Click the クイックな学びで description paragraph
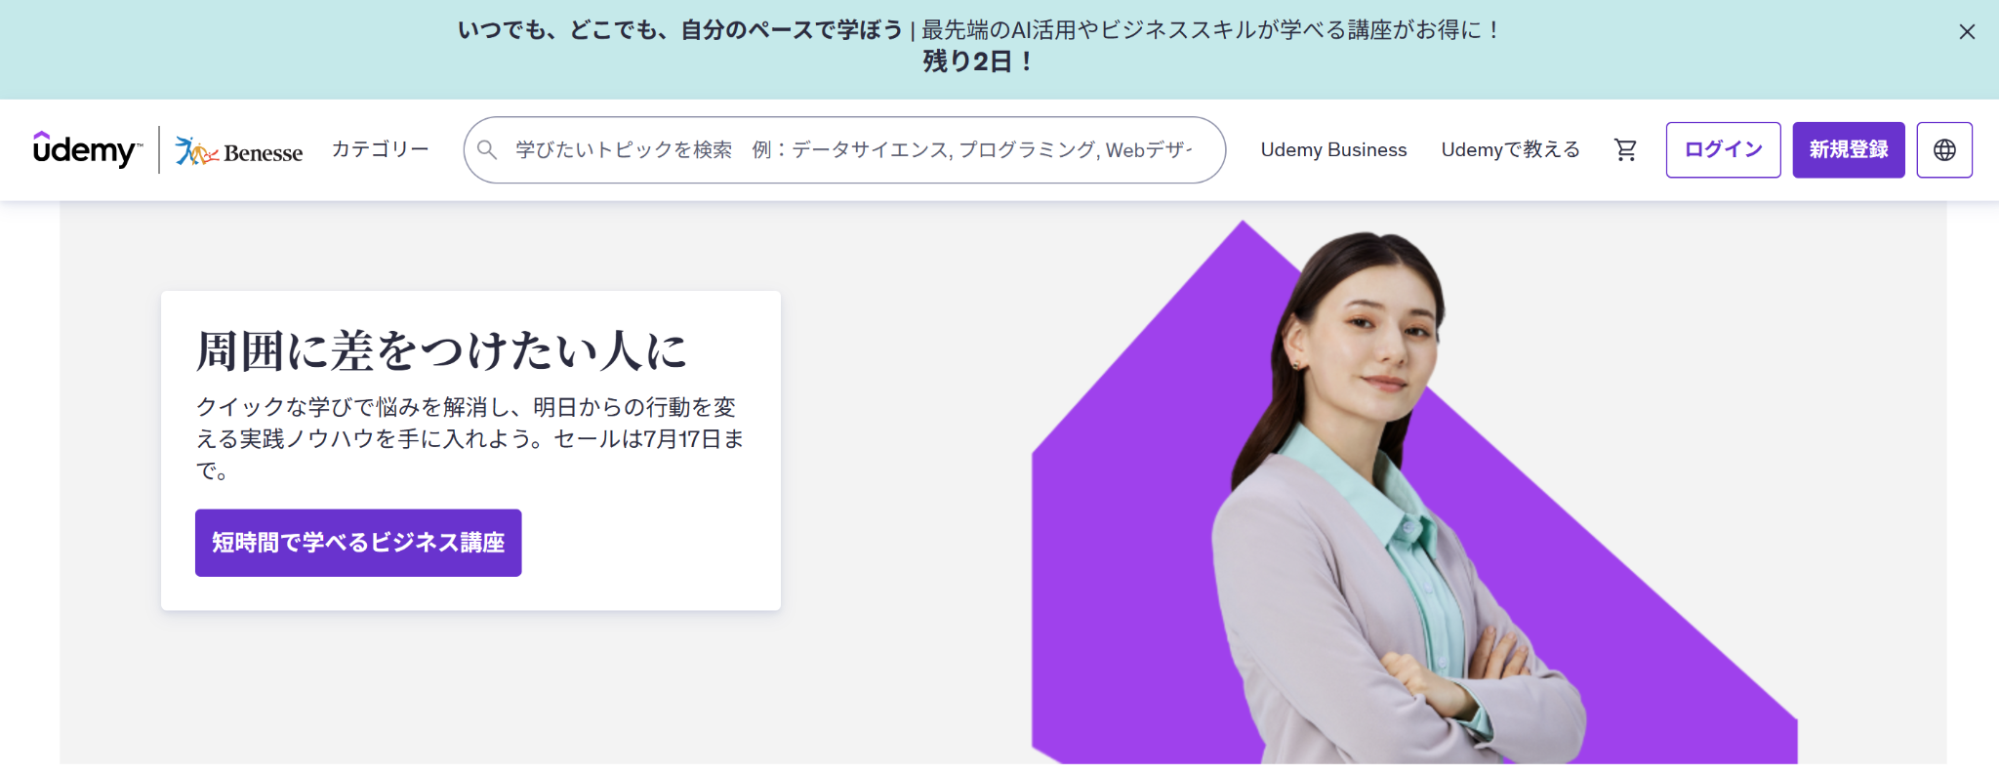This screenshot has width=1999, height=769. [470, 438]
